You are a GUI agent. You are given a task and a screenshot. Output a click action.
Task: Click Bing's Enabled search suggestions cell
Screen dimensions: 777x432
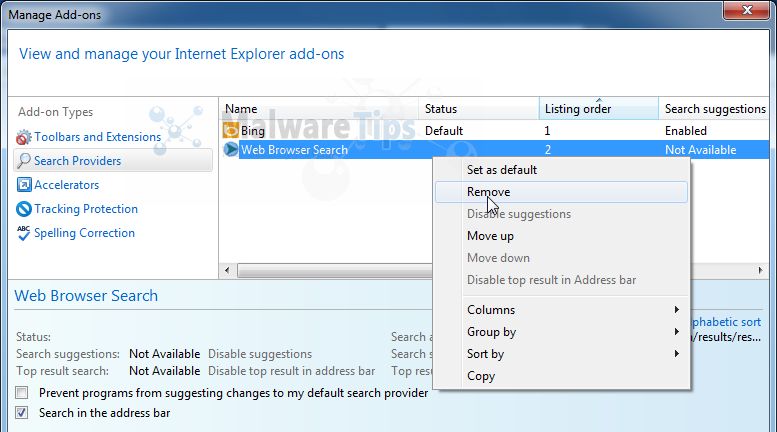point(686,131)
